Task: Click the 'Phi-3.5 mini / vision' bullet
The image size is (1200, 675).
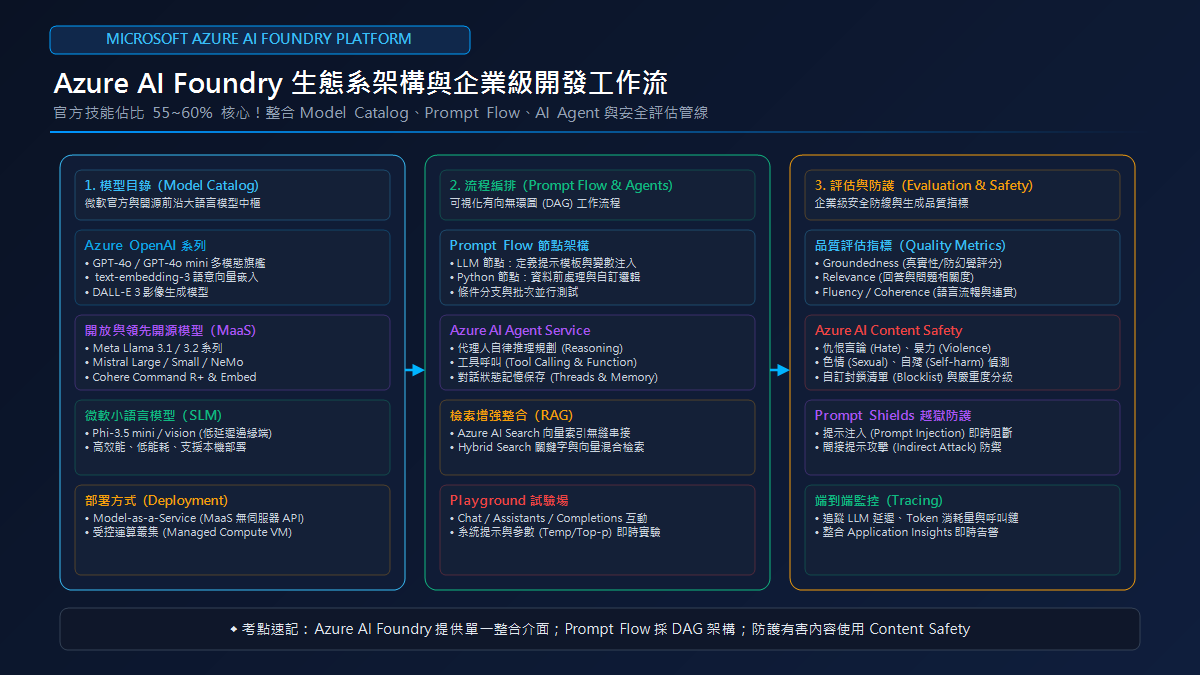Action: [x=178, y=433]
